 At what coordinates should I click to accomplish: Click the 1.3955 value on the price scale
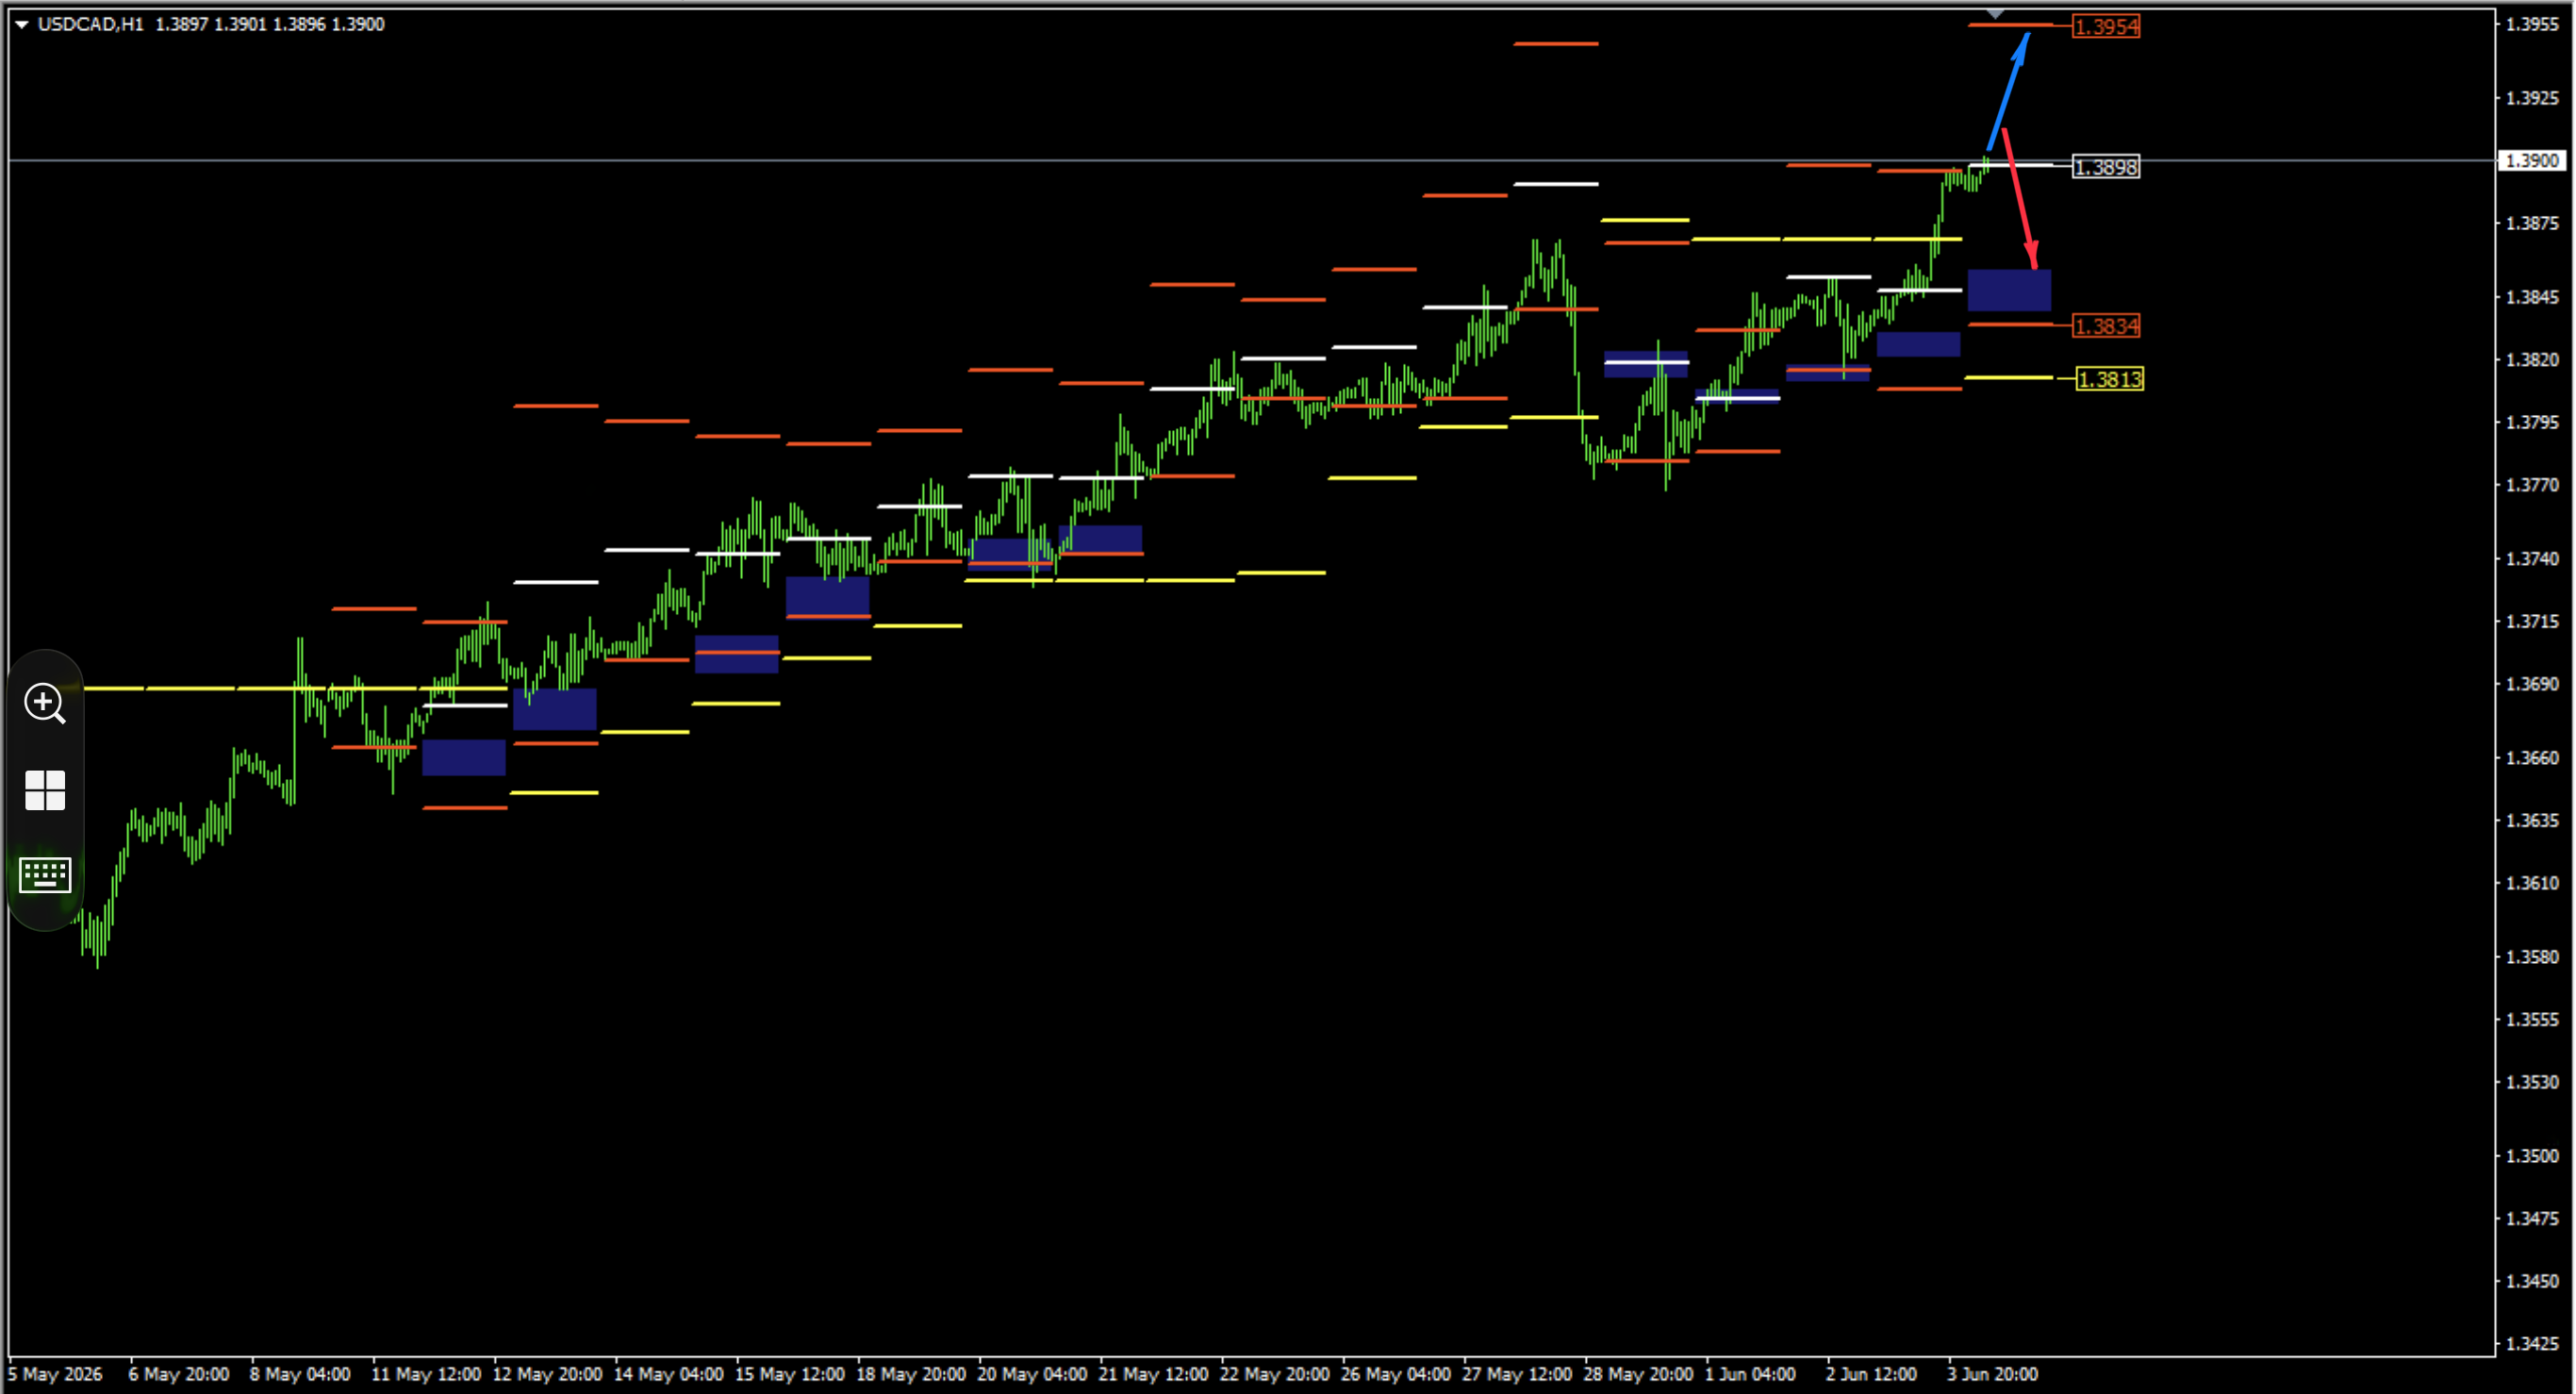click(2532, 24)
